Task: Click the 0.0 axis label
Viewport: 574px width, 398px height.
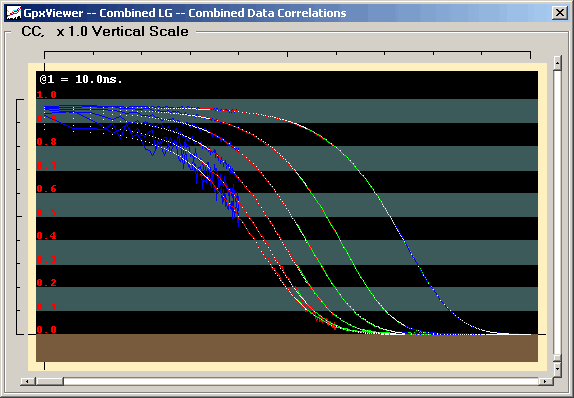Action: pos(46,330)
